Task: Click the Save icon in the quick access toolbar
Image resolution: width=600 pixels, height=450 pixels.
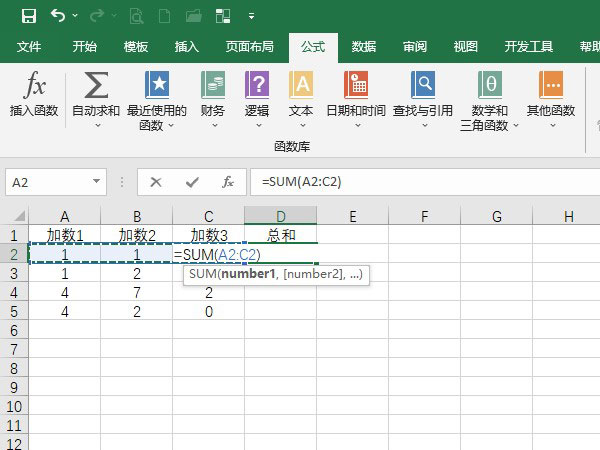Action: (x=28, y=16)
